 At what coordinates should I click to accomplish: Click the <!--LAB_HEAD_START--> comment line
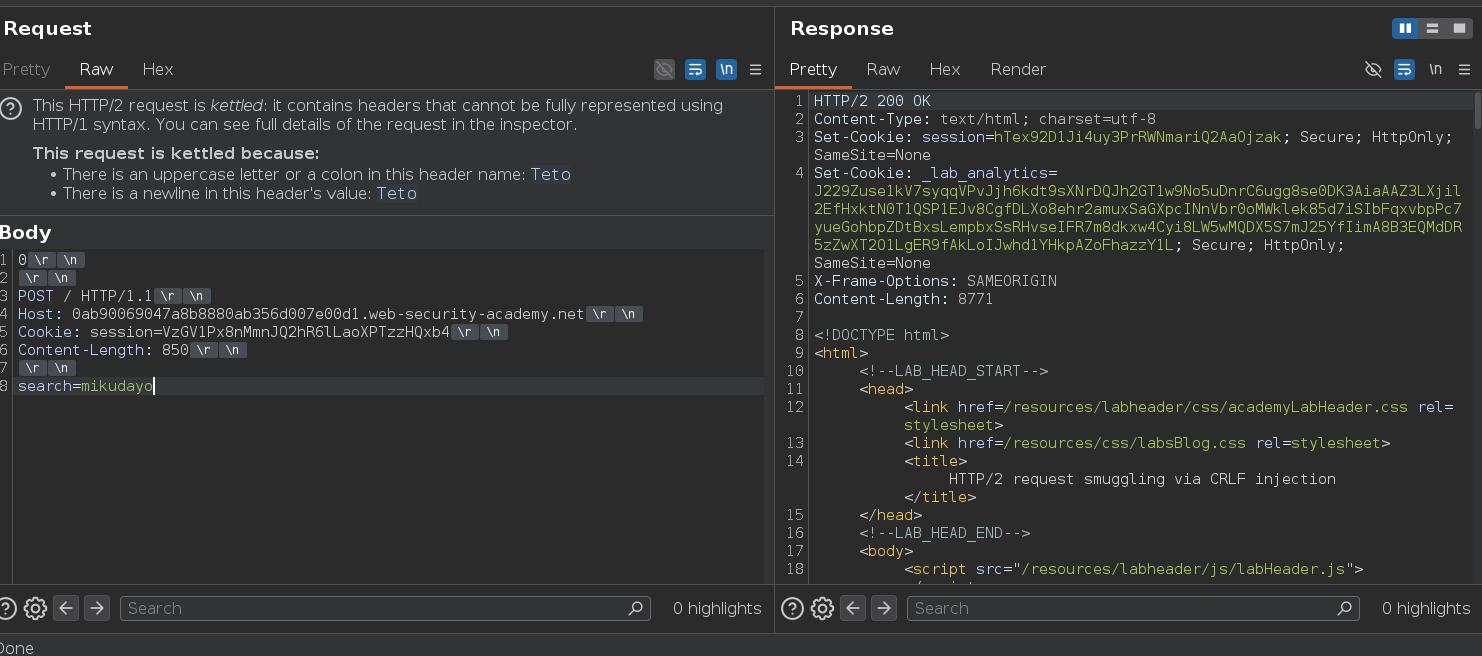(x=953, y=371)
